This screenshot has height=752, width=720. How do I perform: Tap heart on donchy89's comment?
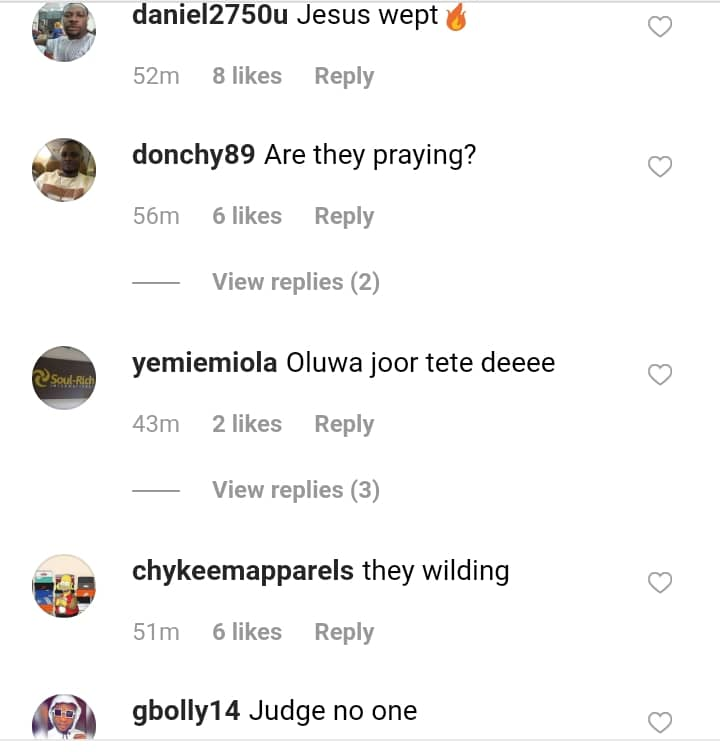660,167
